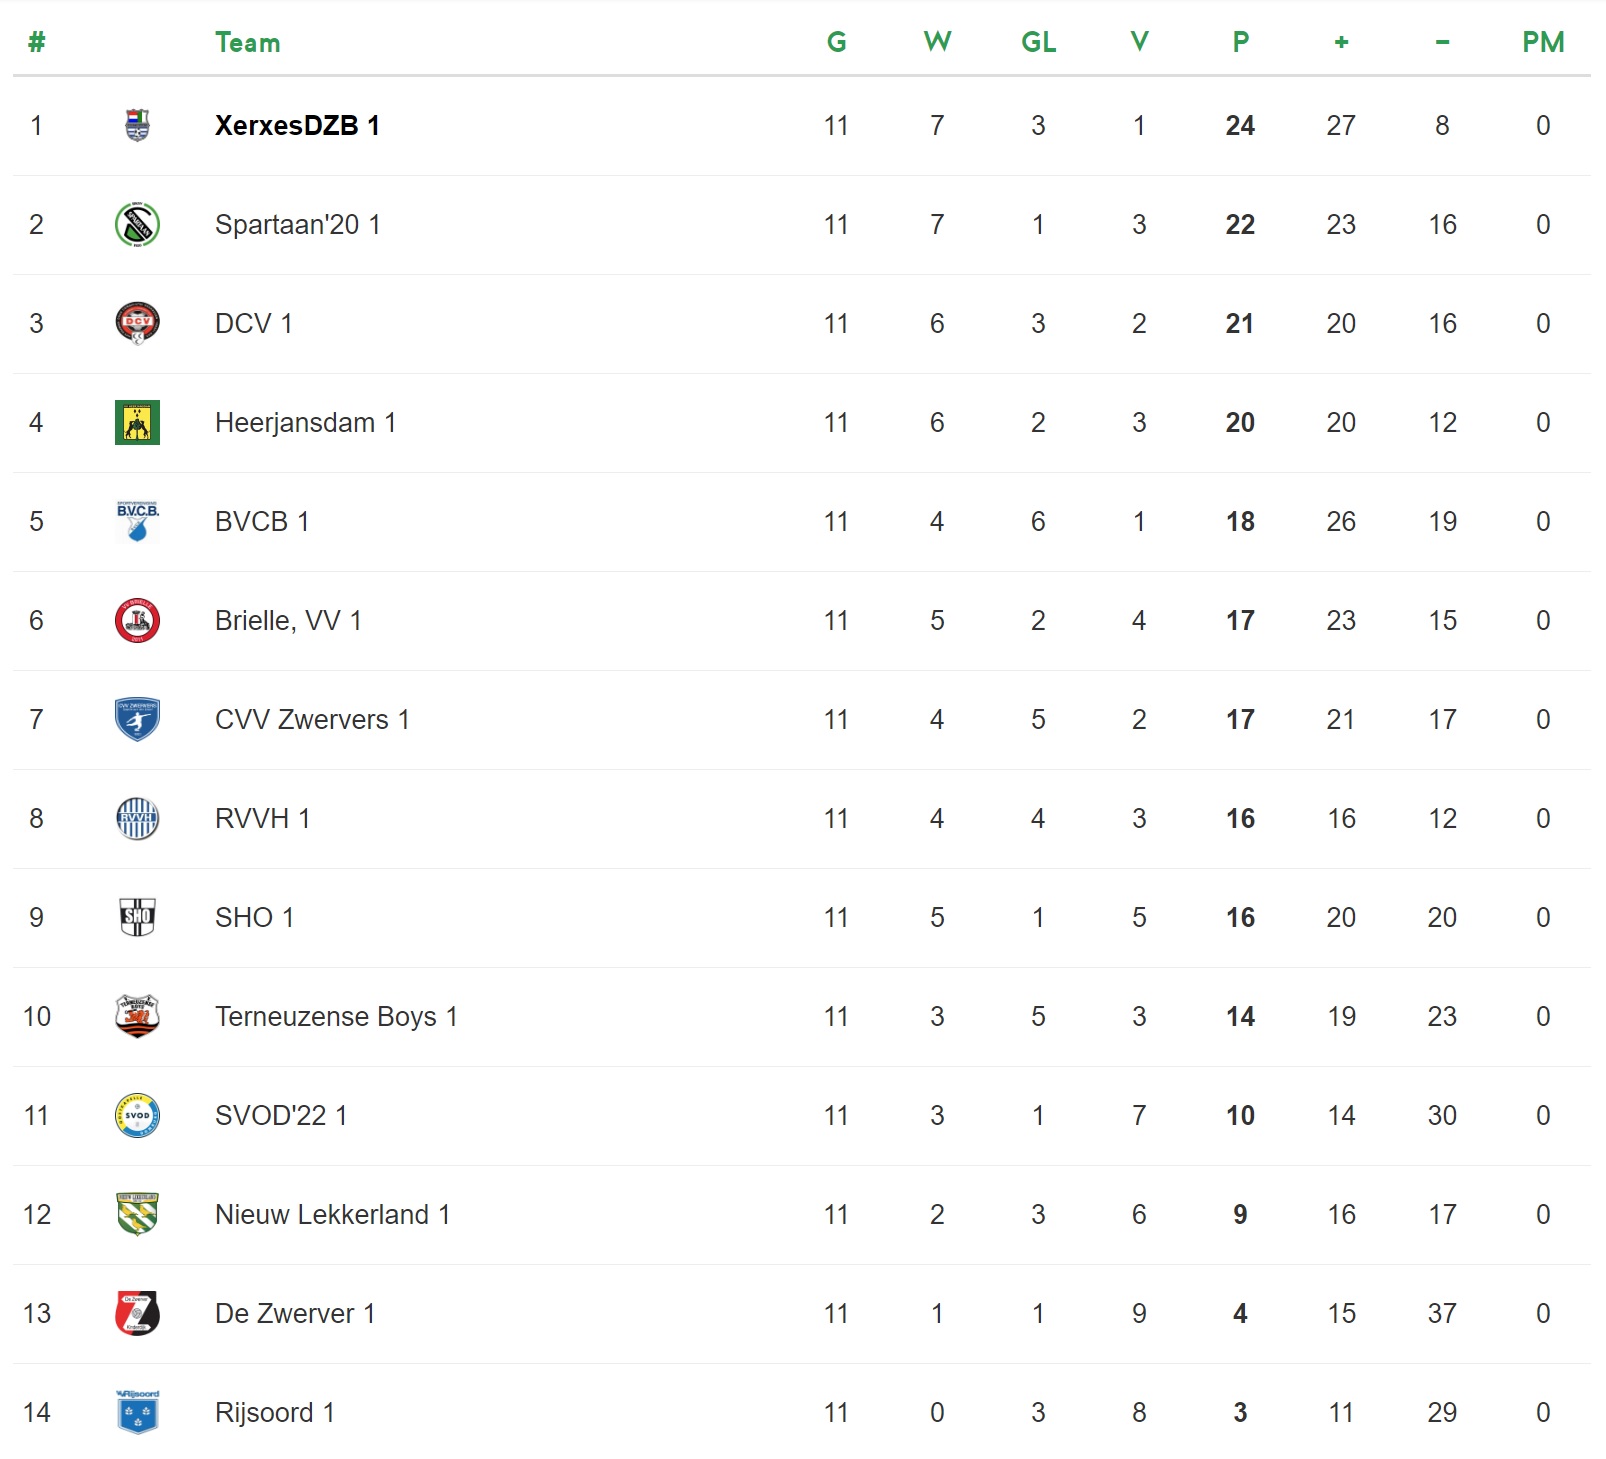Click the DCV club logo
1606x1459 pixels.
pos(137,324)
